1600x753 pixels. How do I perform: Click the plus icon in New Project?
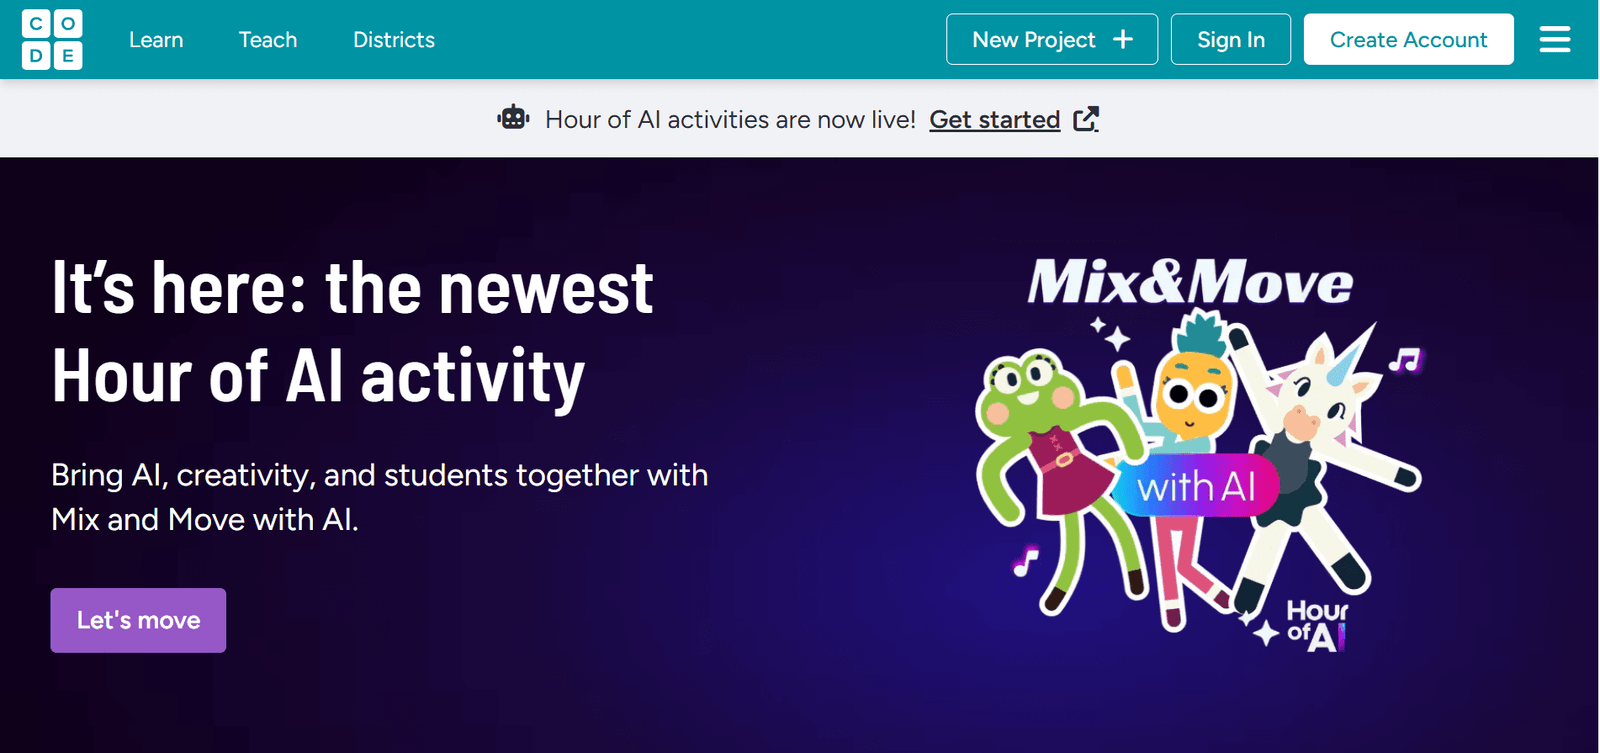[x=1123, y=39]
